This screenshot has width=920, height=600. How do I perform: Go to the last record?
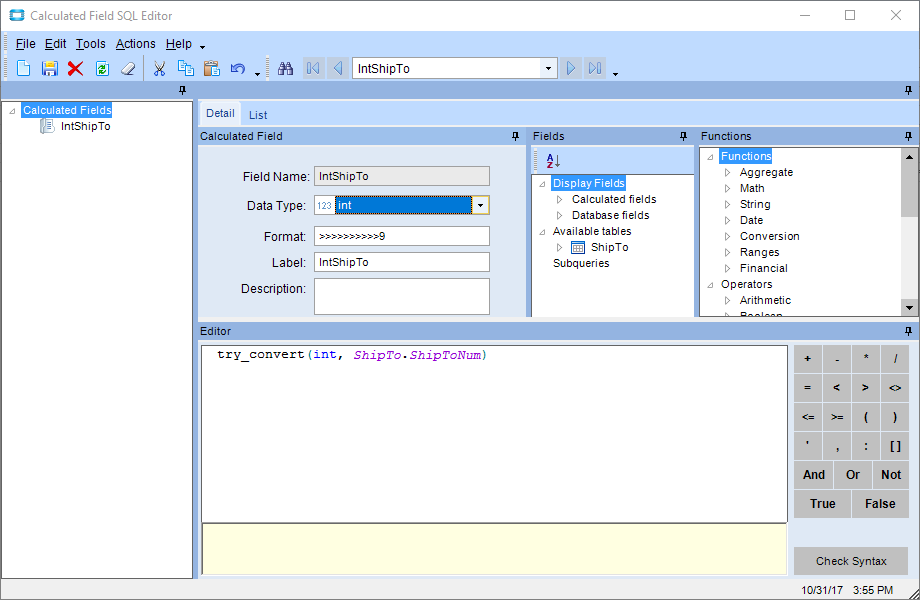click(595, 69)
